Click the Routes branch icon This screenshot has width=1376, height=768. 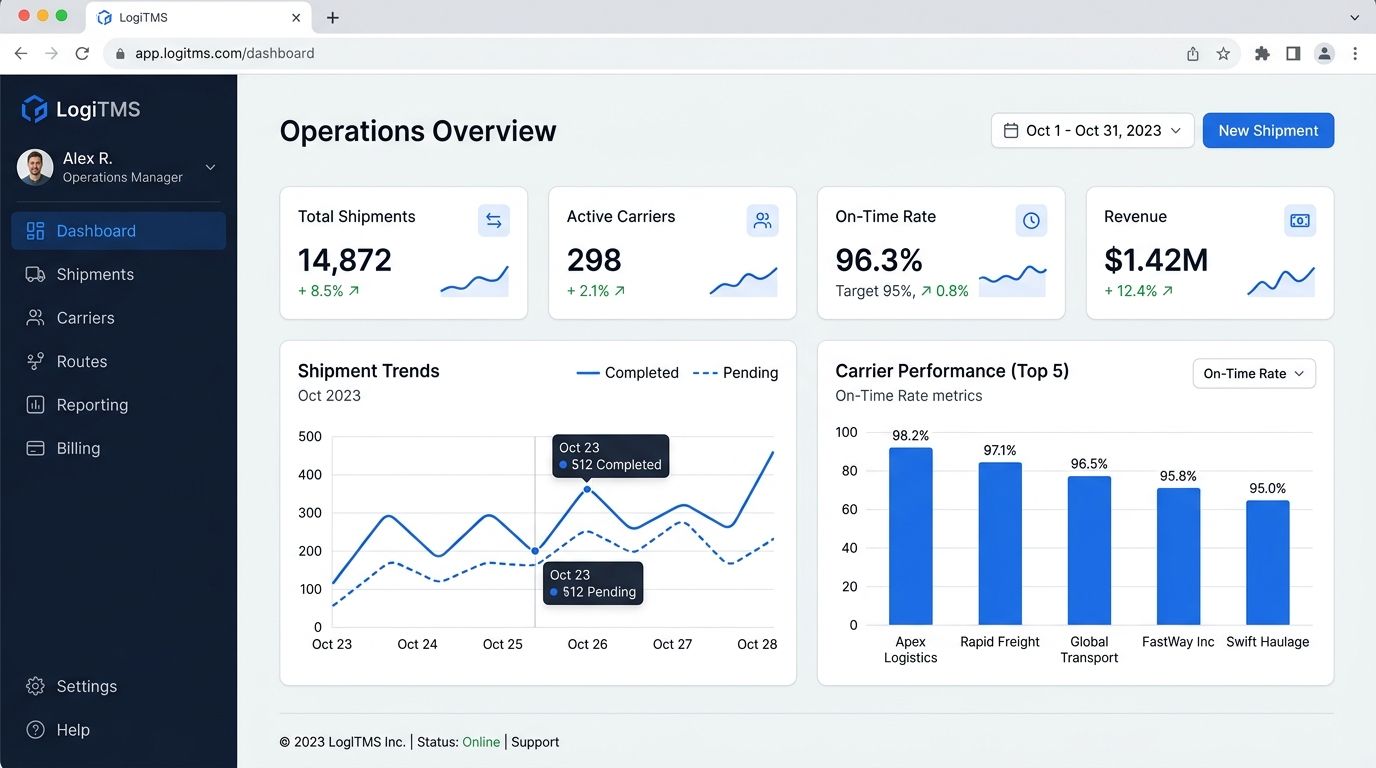pyautogui.click(x=35, y=361)
